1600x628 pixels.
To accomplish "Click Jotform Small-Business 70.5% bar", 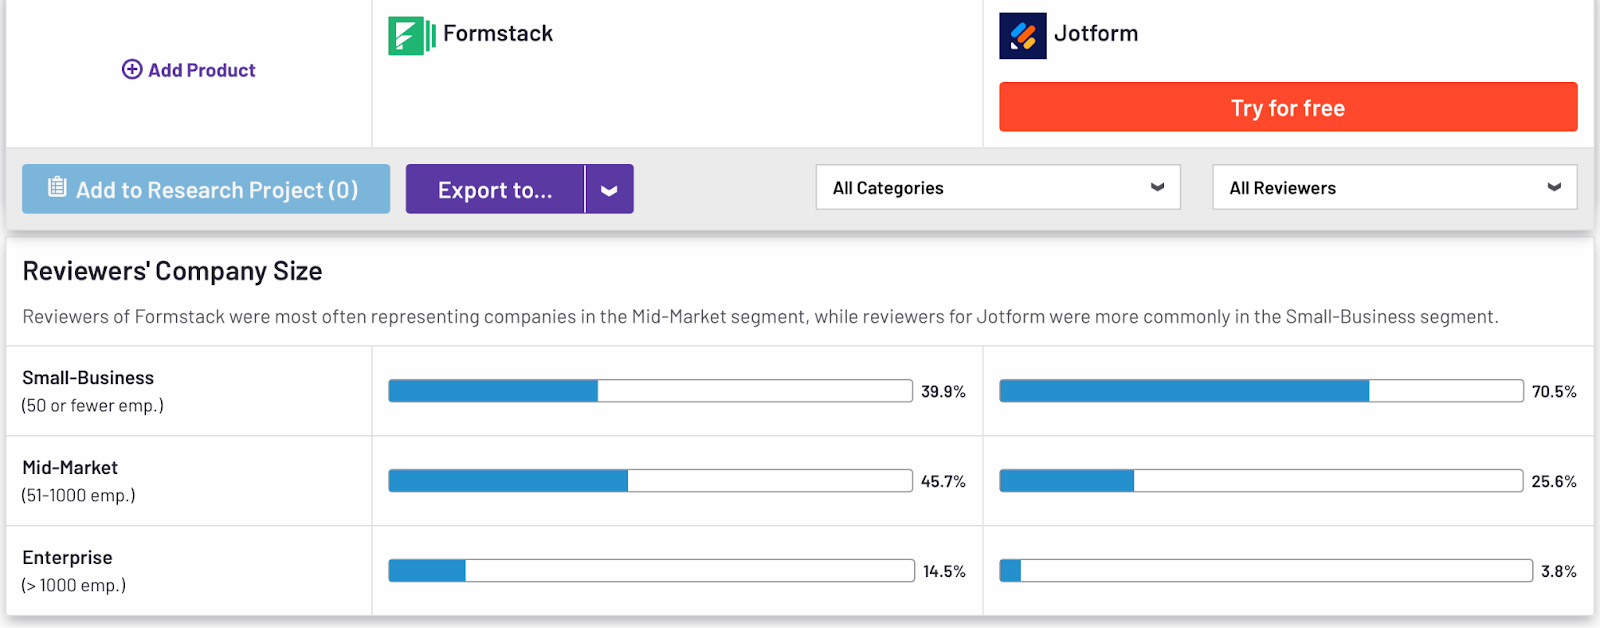I will click(x=1261, y=391).
